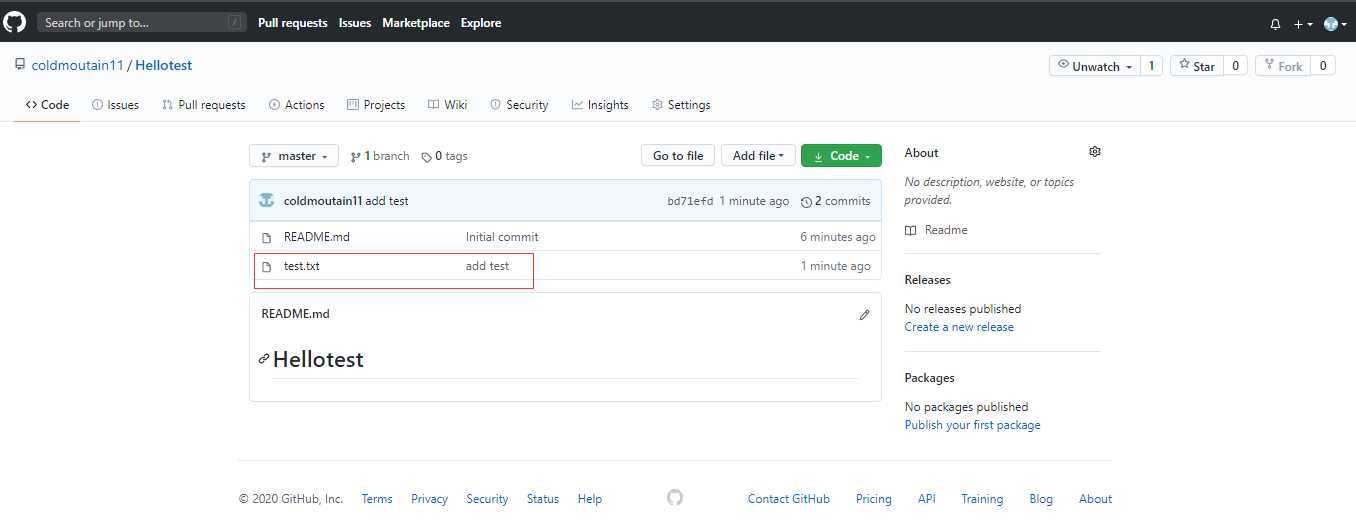
Task: Fork the repository
Action: (1282, 66)
